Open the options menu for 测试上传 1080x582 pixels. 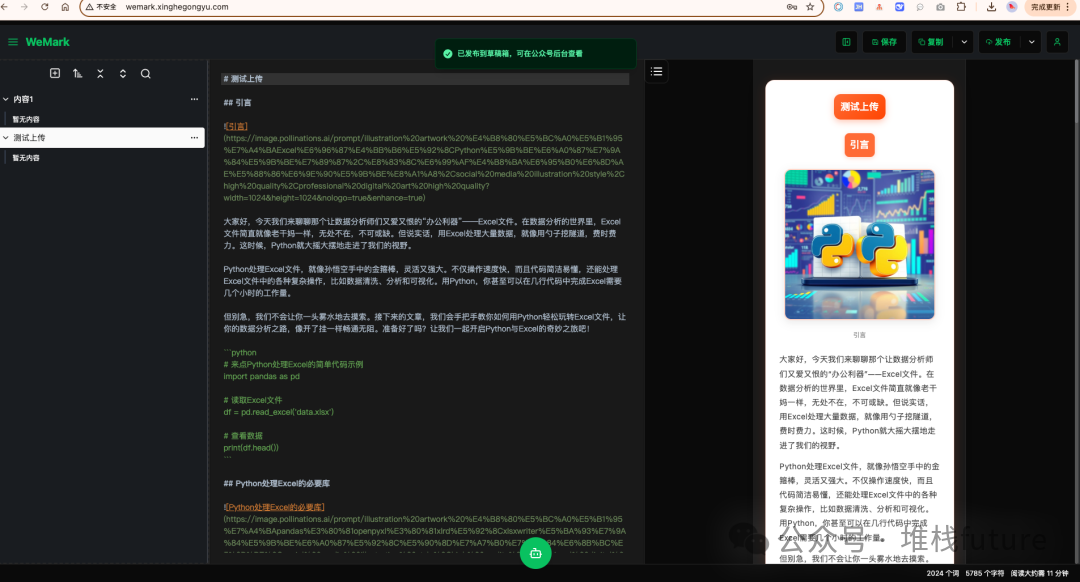point(195,137)
